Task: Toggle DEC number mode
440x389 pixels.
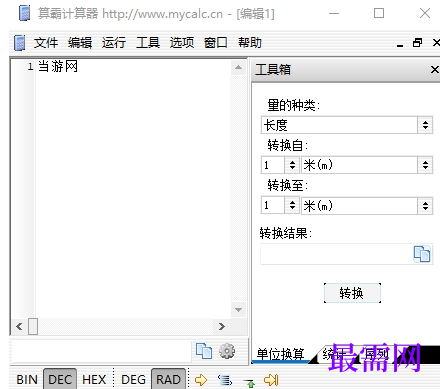Action: (60, 379)
